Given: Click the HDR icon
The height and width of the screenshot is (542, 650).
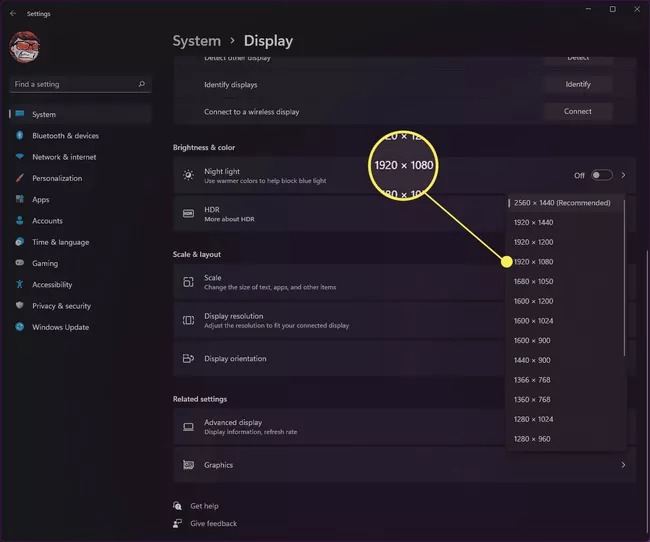Looking at the screenshot, I should click(188, 213).
